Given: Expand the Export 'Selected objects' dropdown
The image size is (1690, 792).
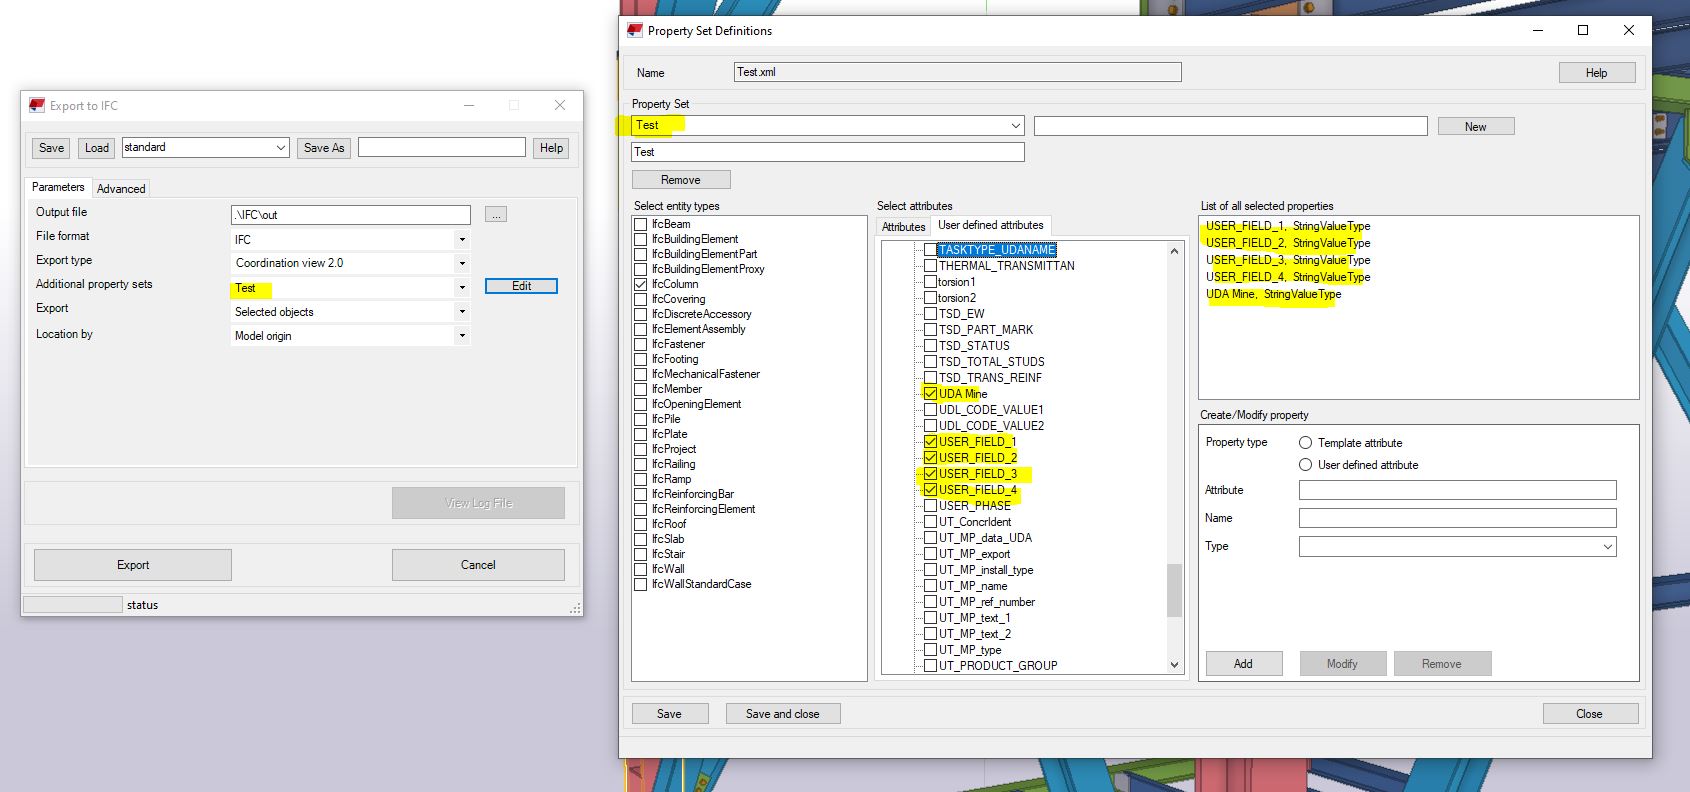Looking at the screenshot, I should pos(462,312).
